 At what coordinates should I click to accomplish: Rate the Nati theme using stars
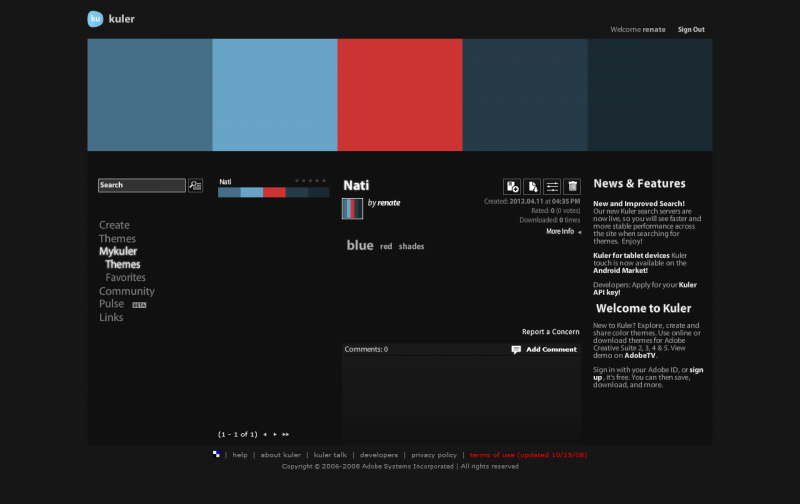[x=310, y=181]
